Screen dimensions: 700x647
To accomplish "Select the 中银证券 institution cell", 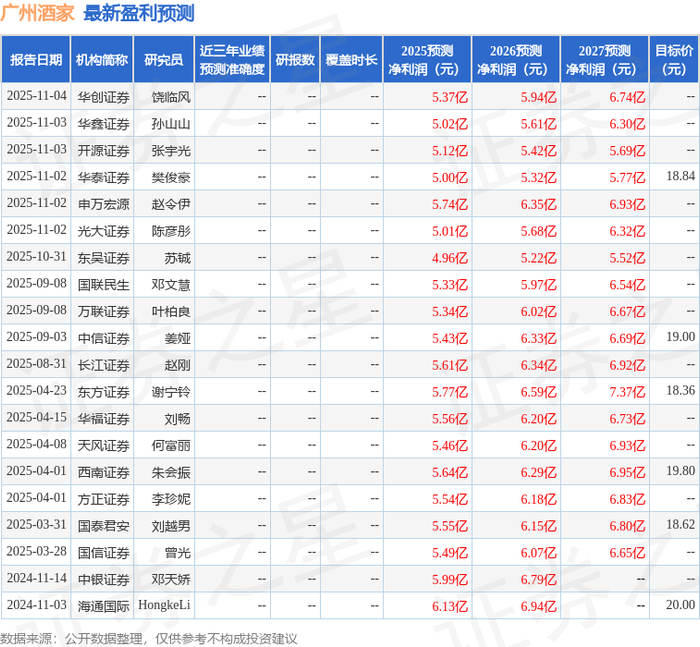I will click(104, 579).
